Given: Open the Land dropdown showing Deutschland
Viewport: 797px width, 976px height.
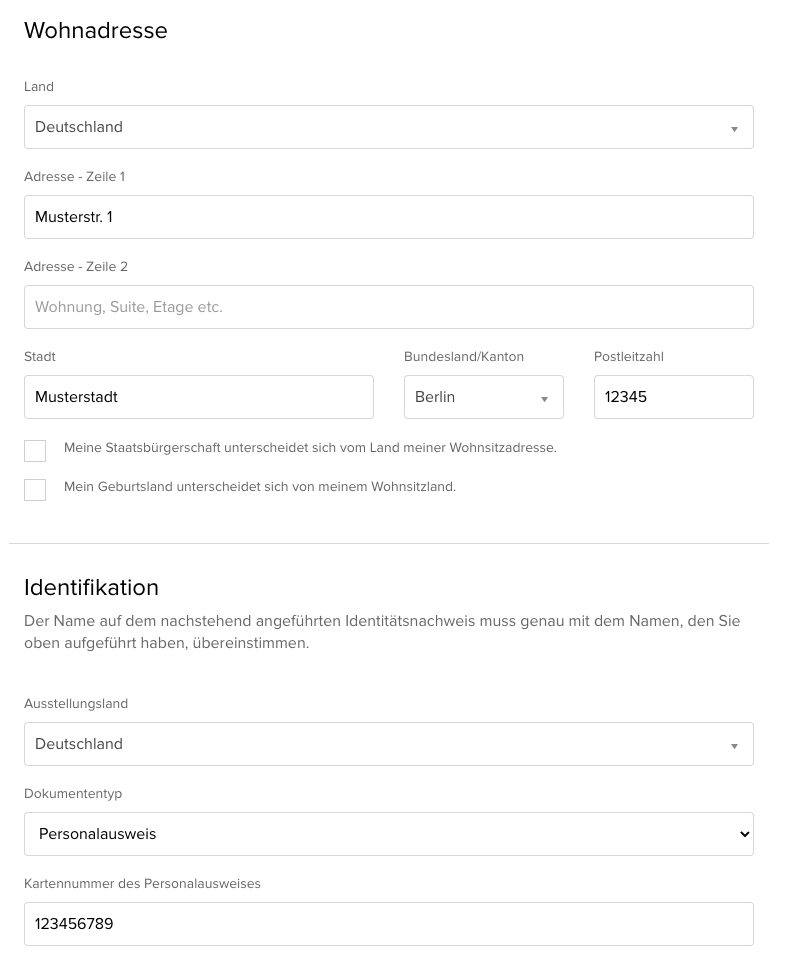Looking at the screenshot, I should [x=380, y=127].
